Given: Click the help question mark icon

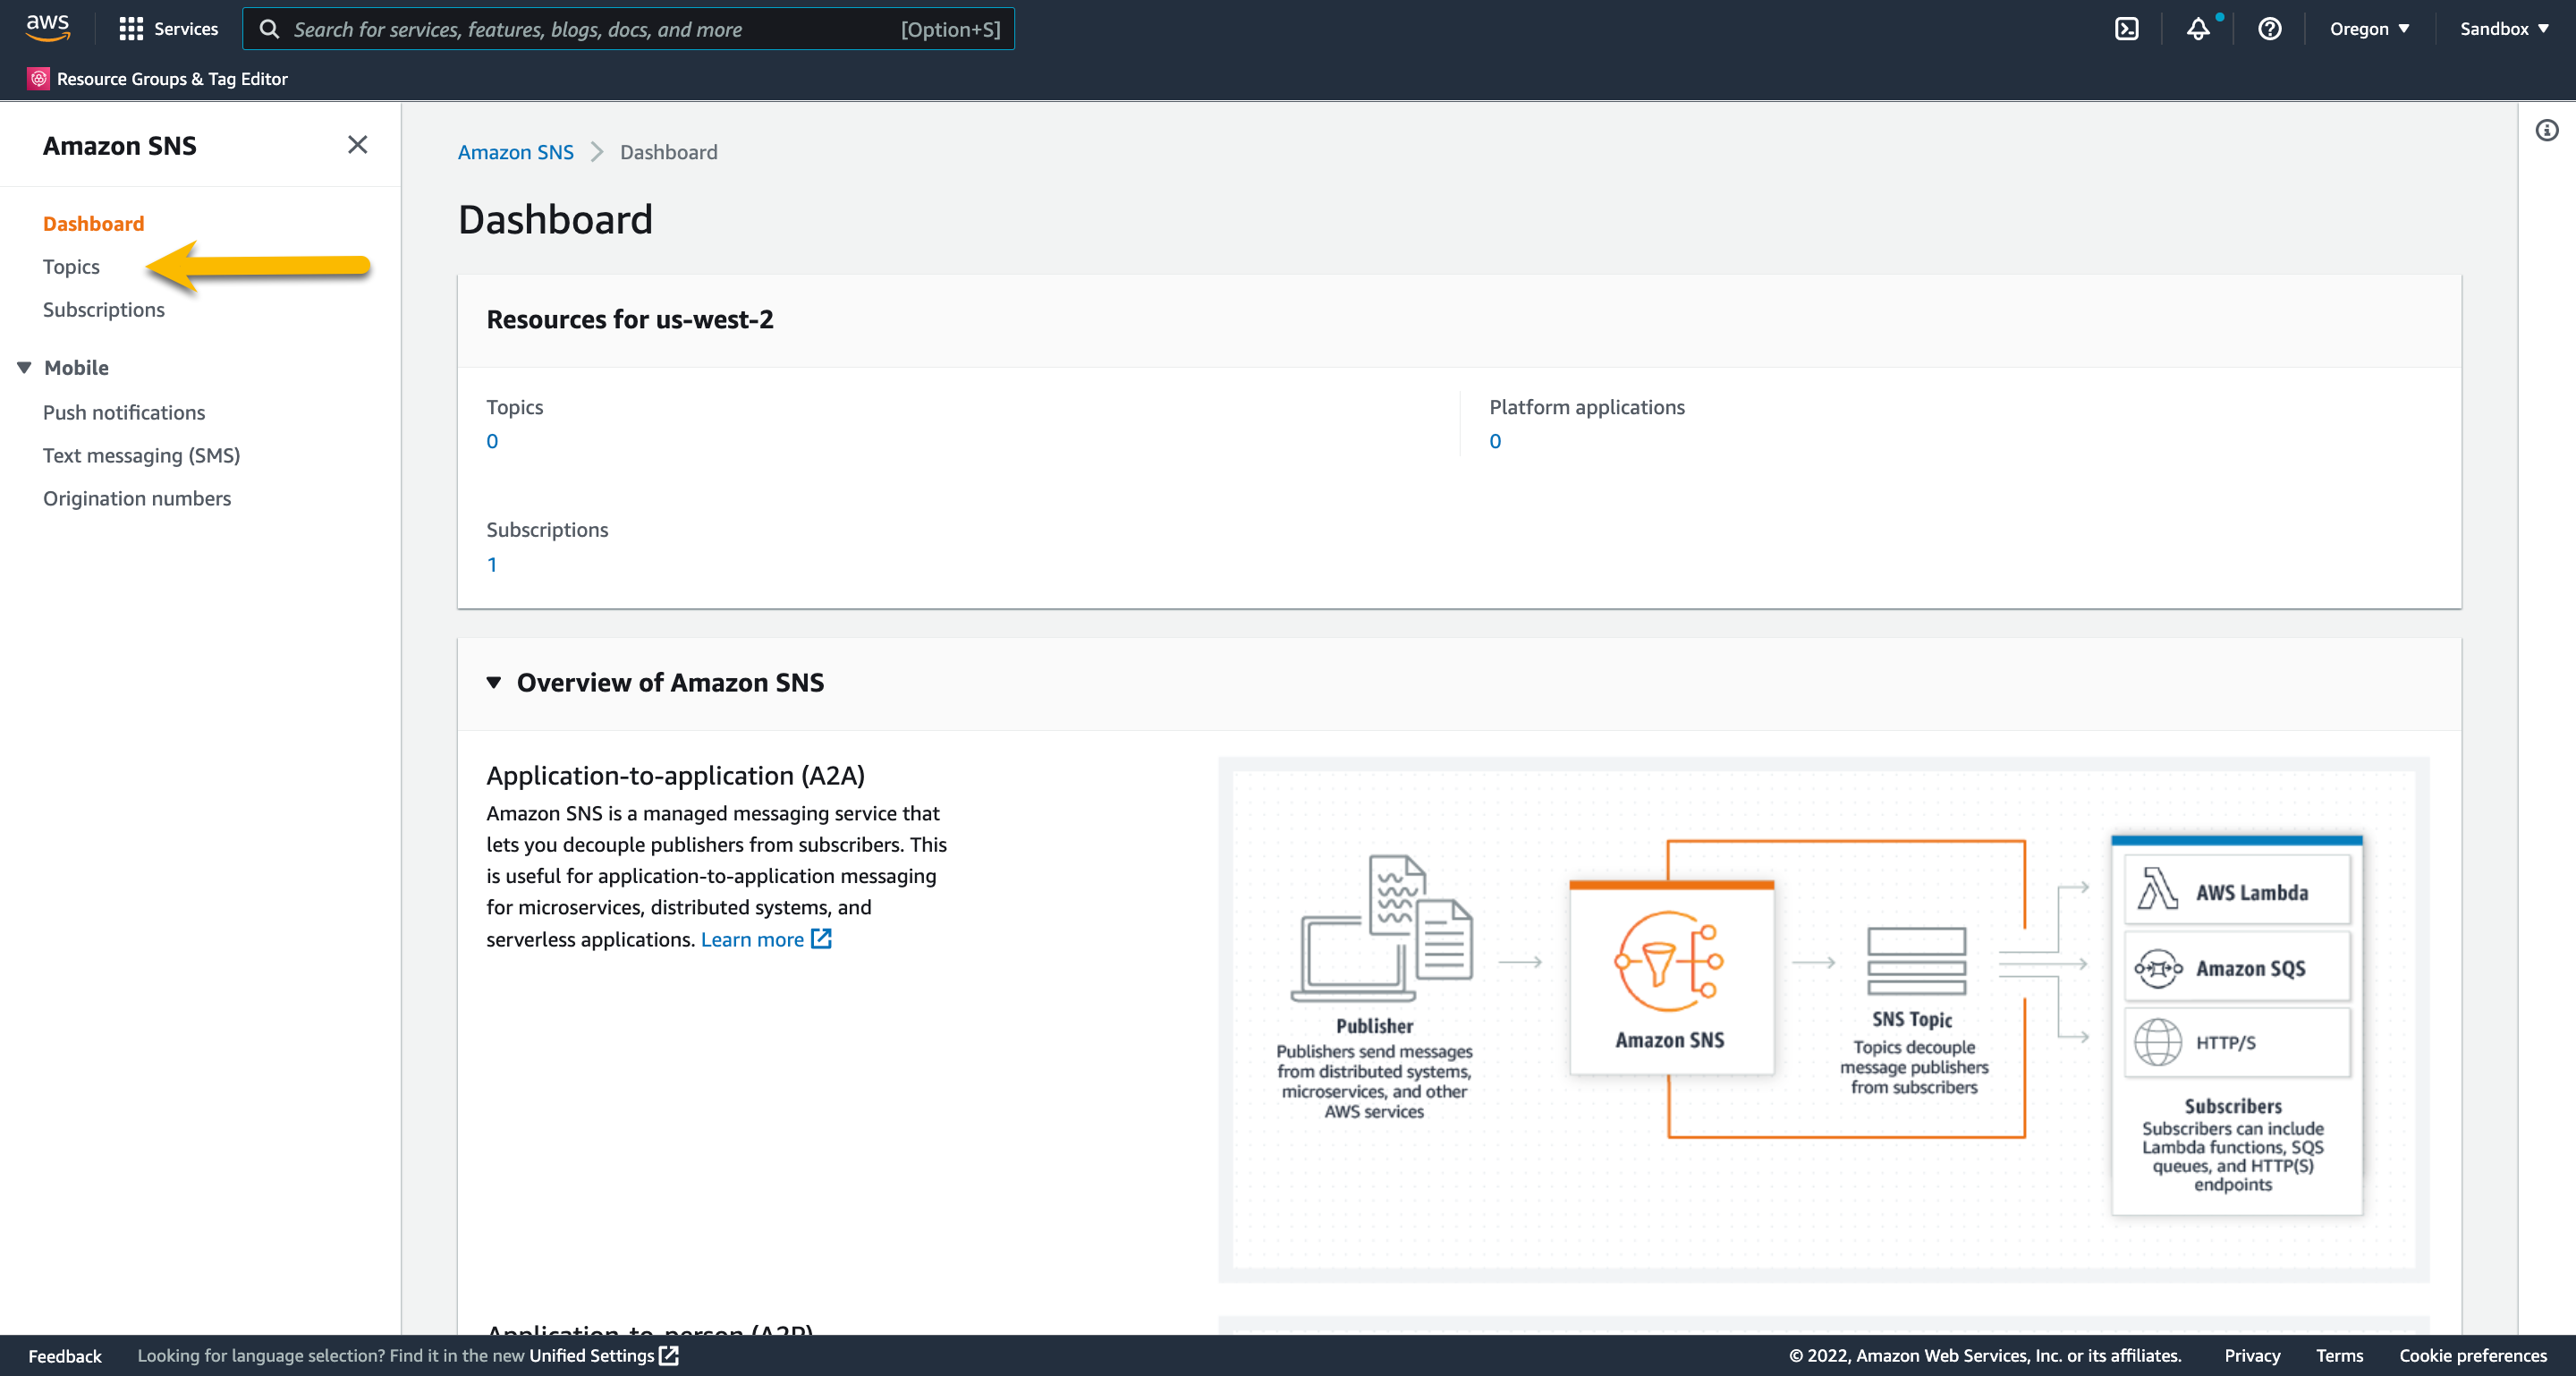Looking at the screenshot, I should click(2269, 29).
